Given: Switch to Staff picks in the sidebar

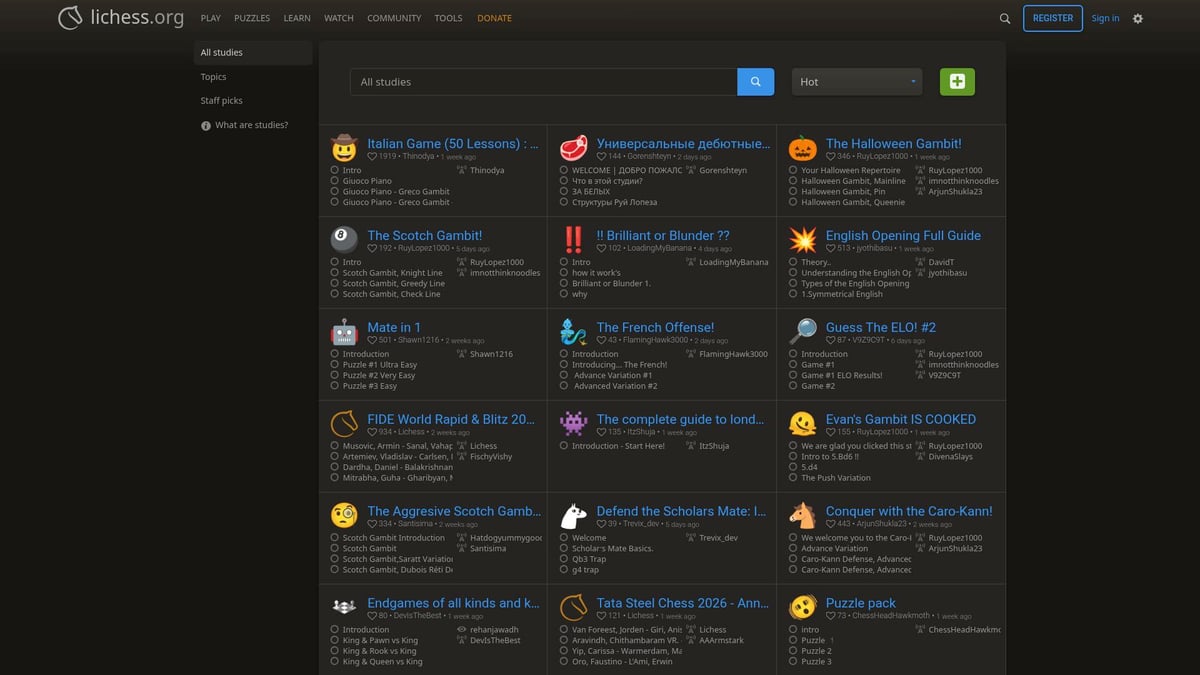Looking at the screenshot, I should click(221, 101).
